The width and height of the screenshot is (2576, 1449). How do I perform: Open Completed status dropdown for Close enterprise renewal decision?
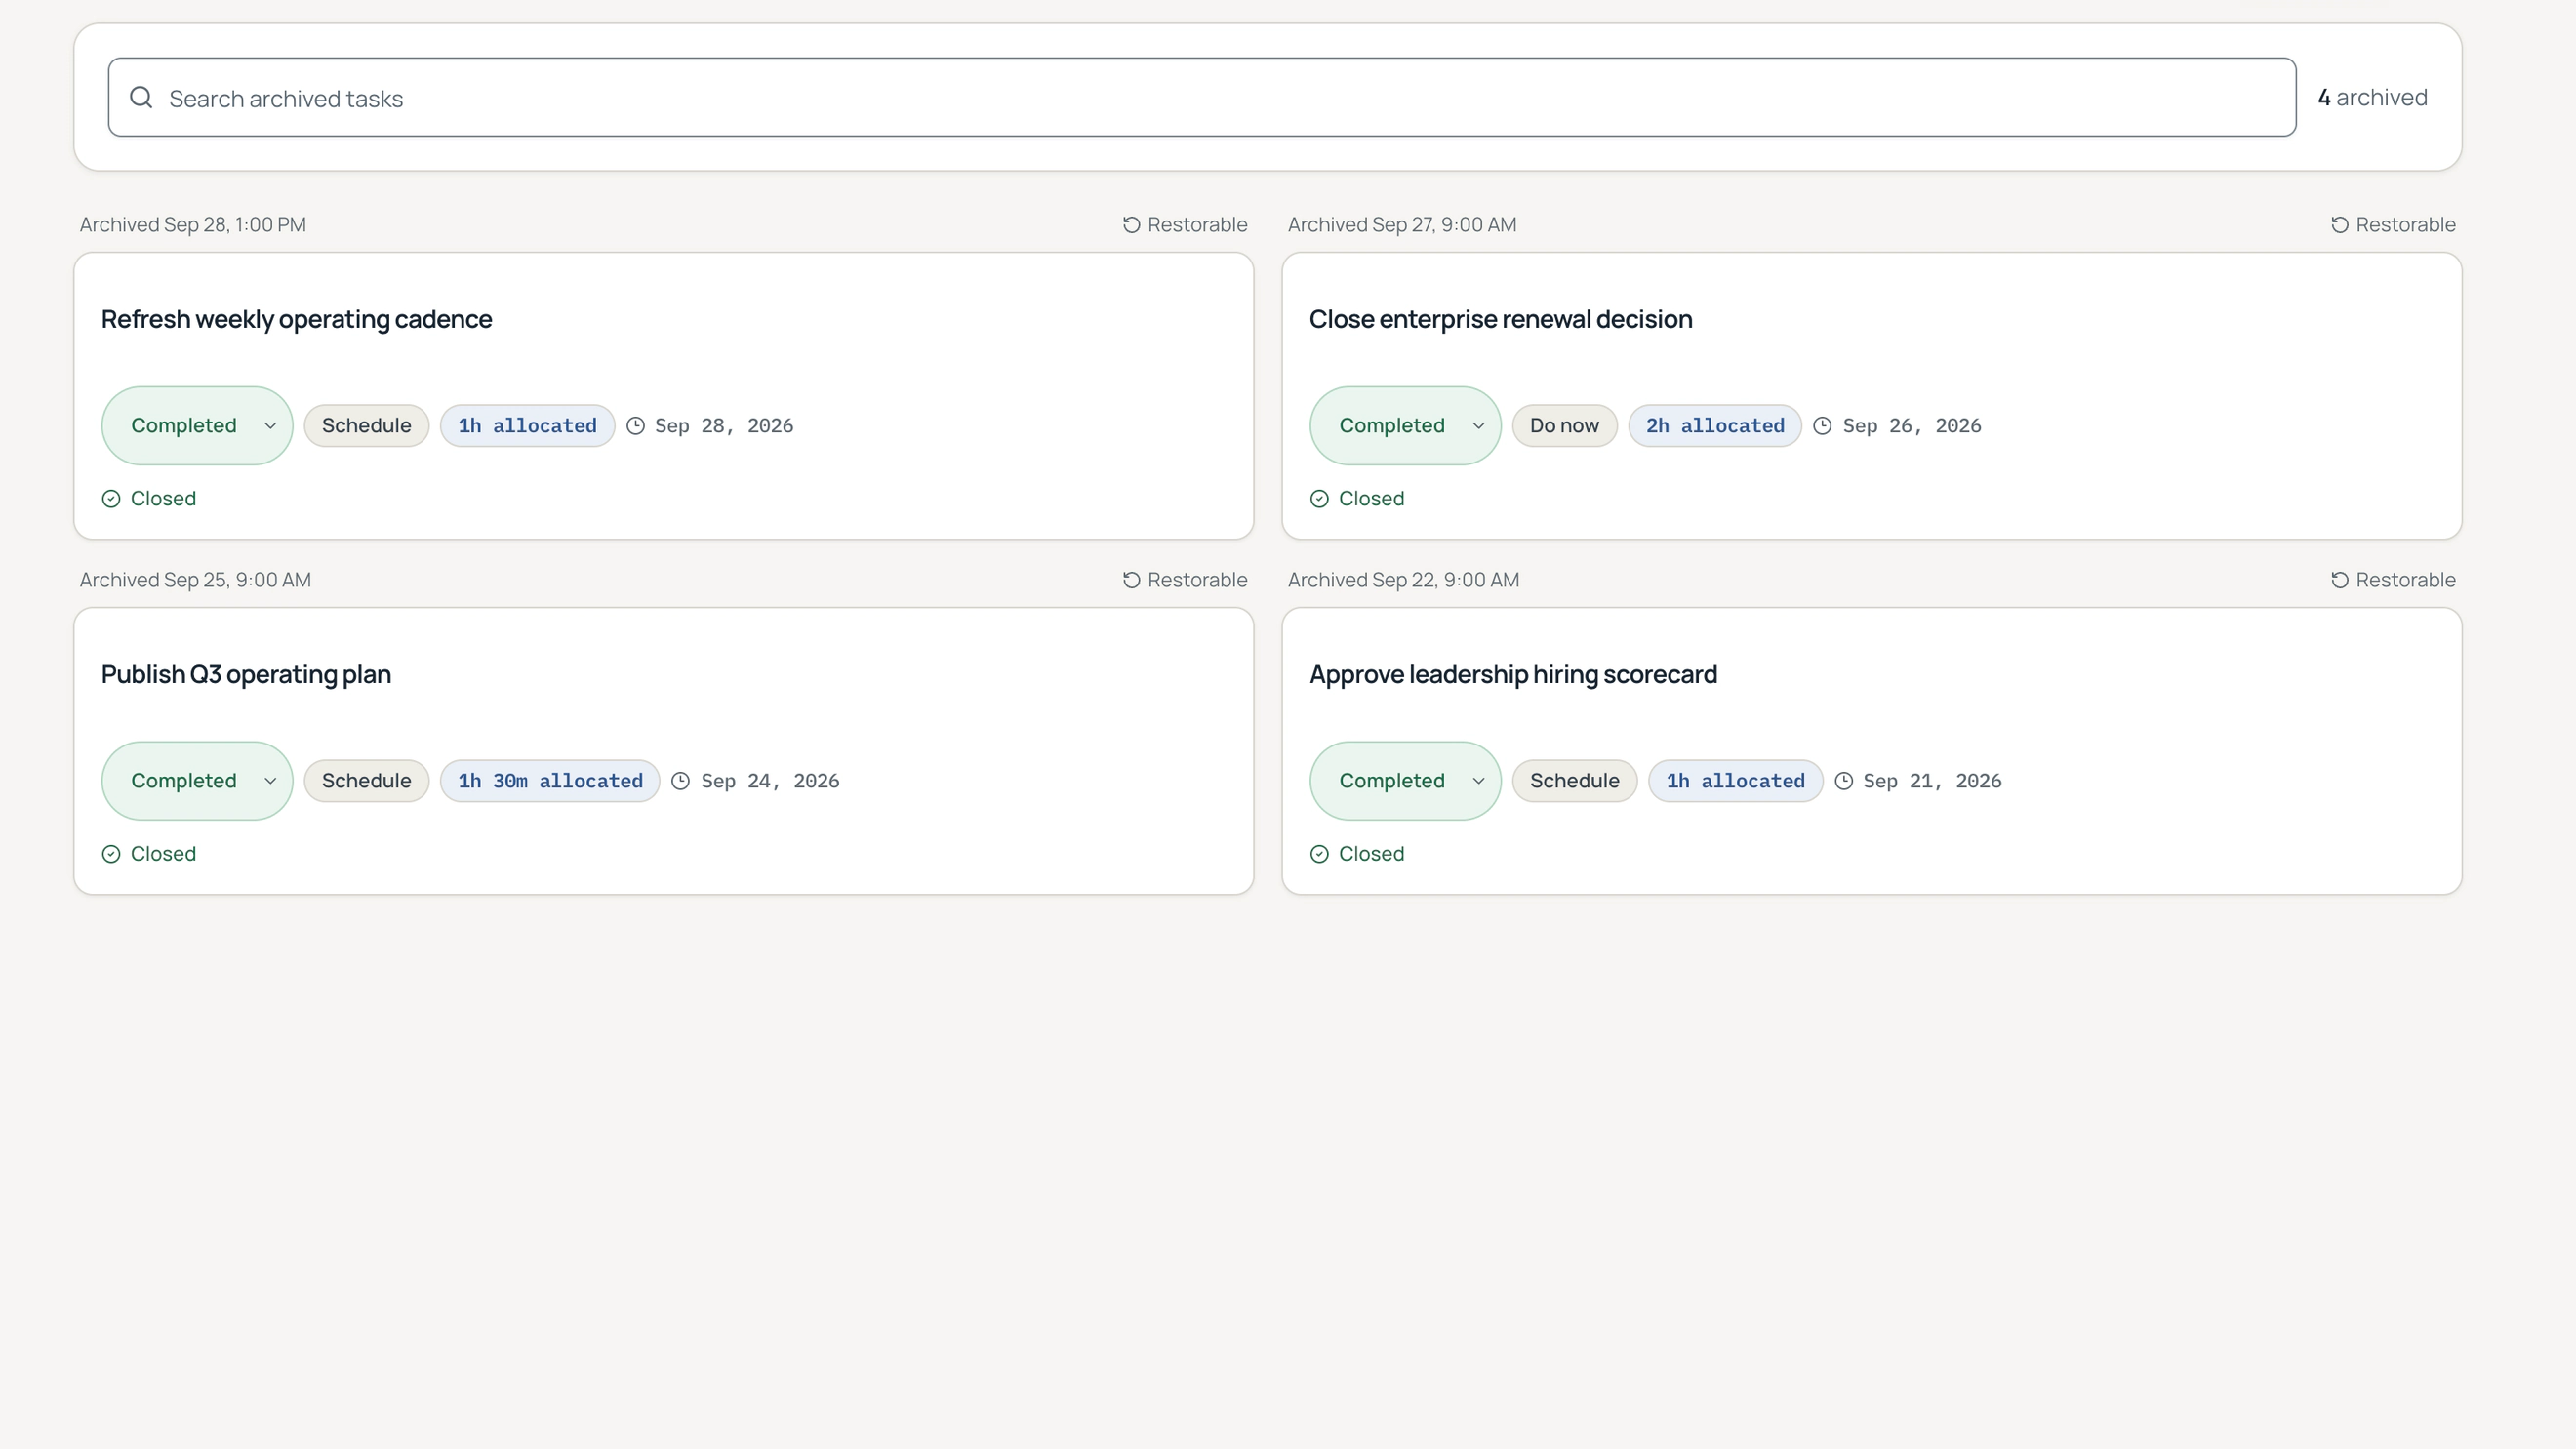click(x=1405, y=426)
